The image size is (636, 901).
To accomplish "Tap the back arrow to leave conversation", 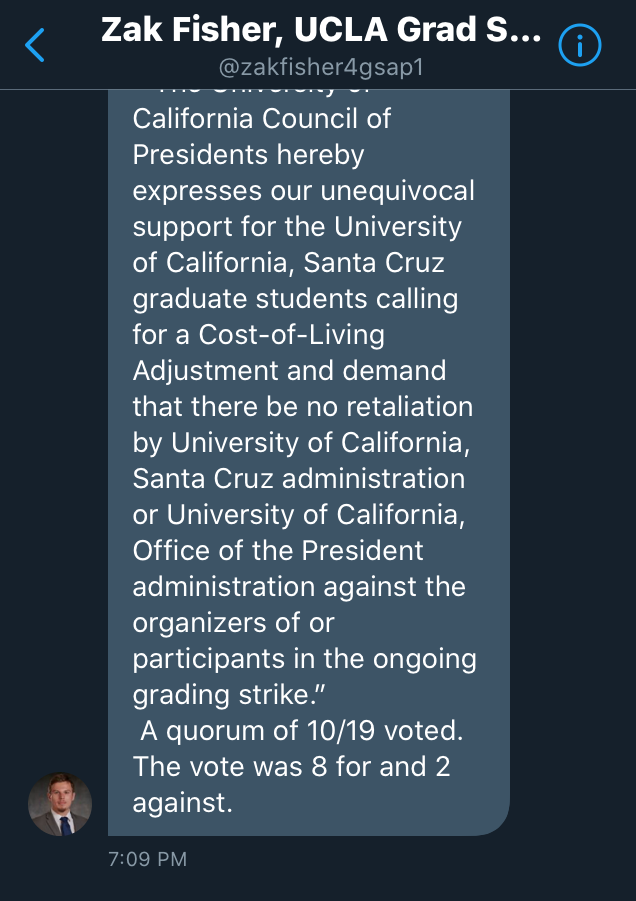I will pos(35,45).
